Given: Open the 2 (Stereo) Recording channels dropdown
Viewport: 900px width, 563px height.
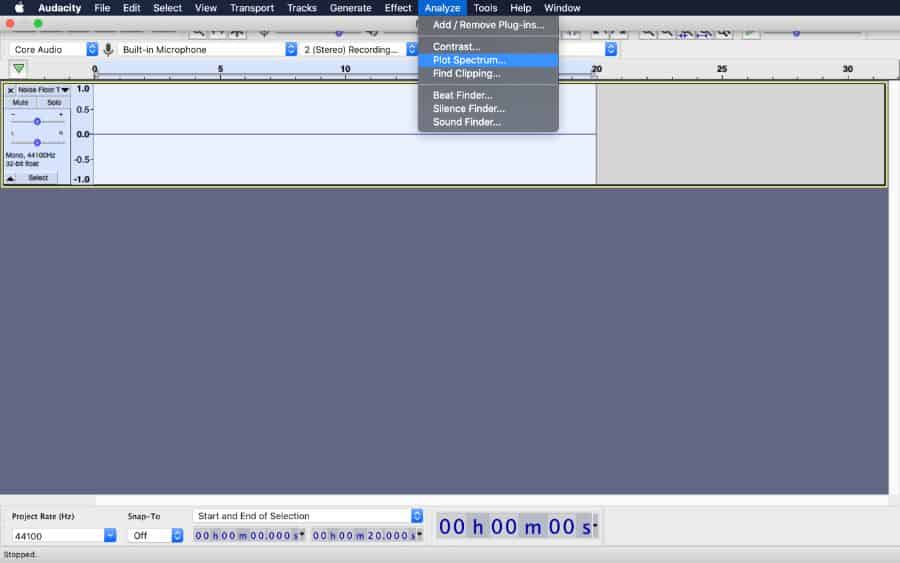Looking at the screenshot, I should coord(412,49).
